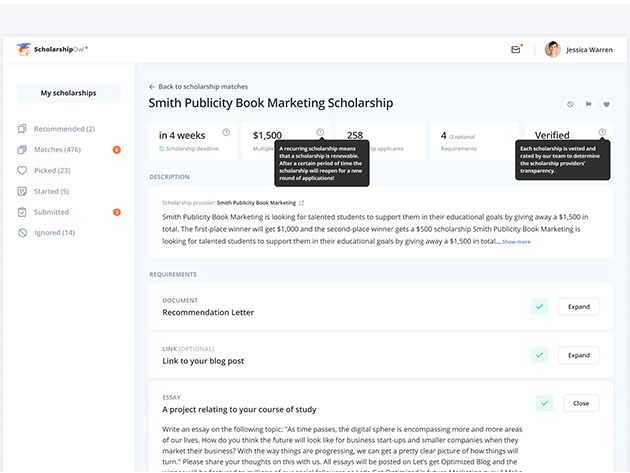This screenshot has width=630, height=473.
Task: Open Submitted list
Action: coord(51,212)
